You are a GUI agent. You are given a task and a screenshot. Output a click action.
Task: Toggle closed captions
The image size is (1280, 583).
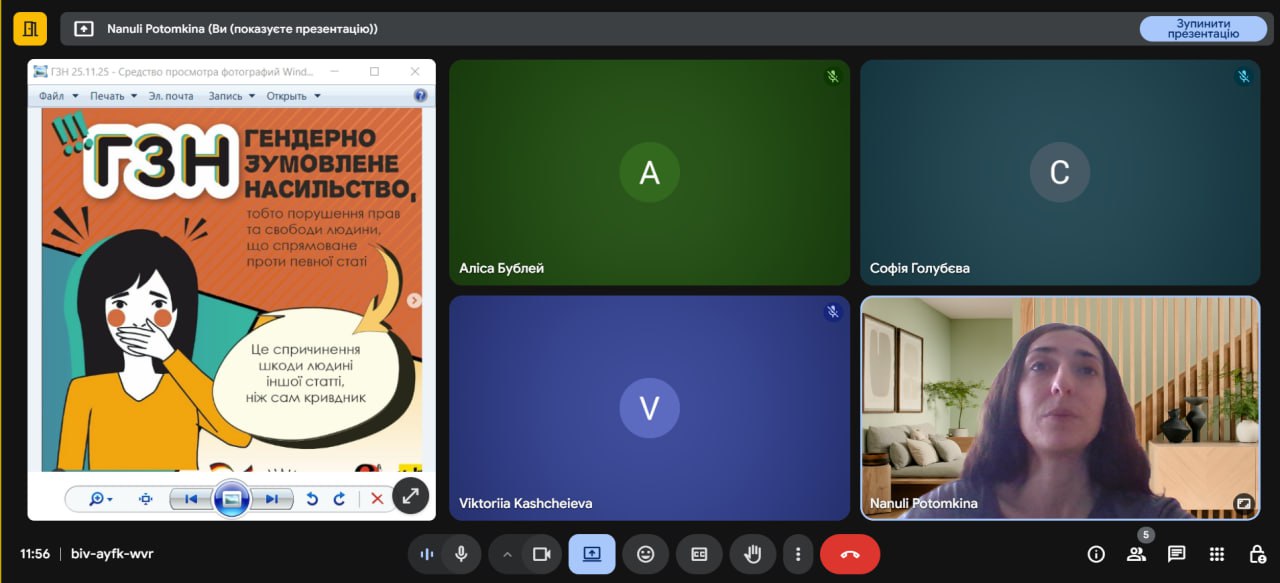tap(699, 554)
